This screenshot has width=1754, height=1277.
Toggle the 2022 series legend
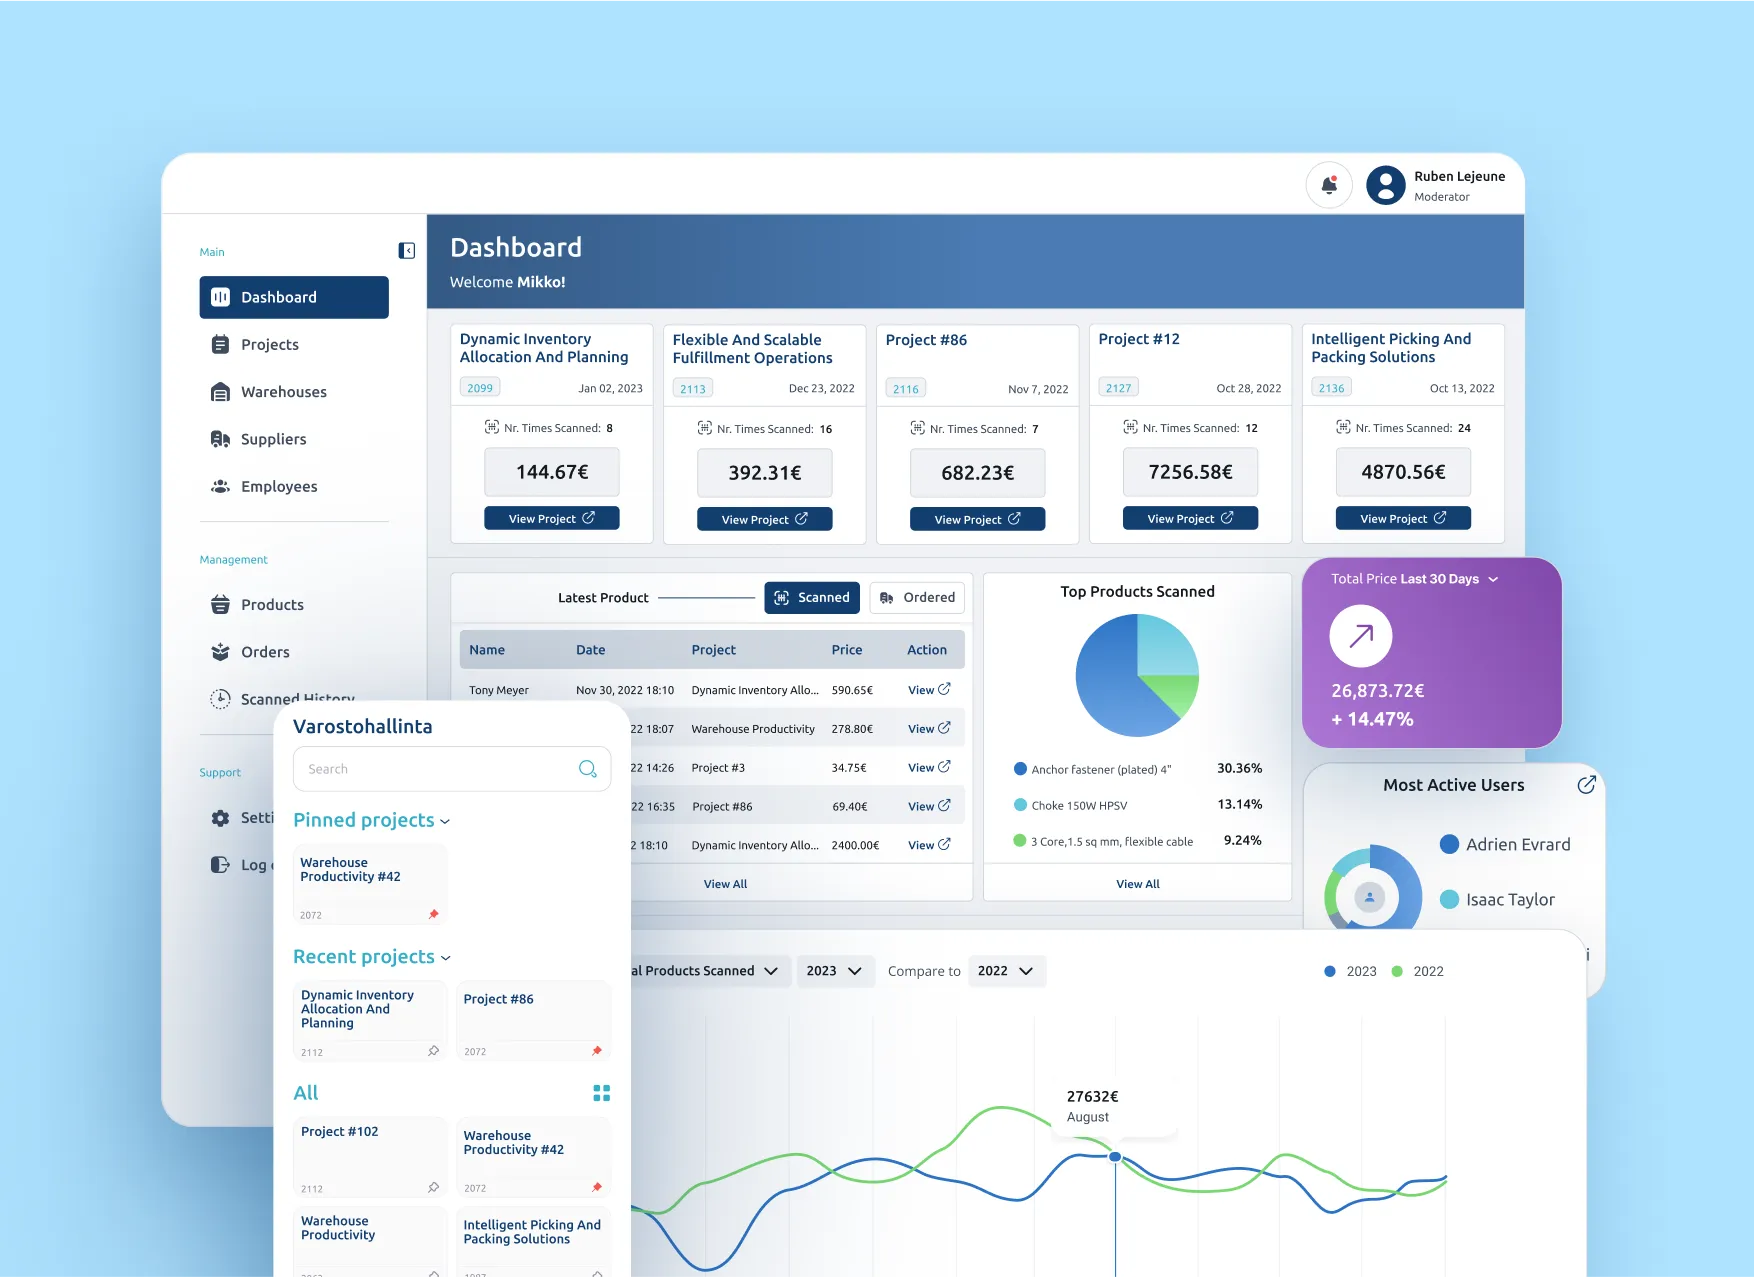(1418, 971)
